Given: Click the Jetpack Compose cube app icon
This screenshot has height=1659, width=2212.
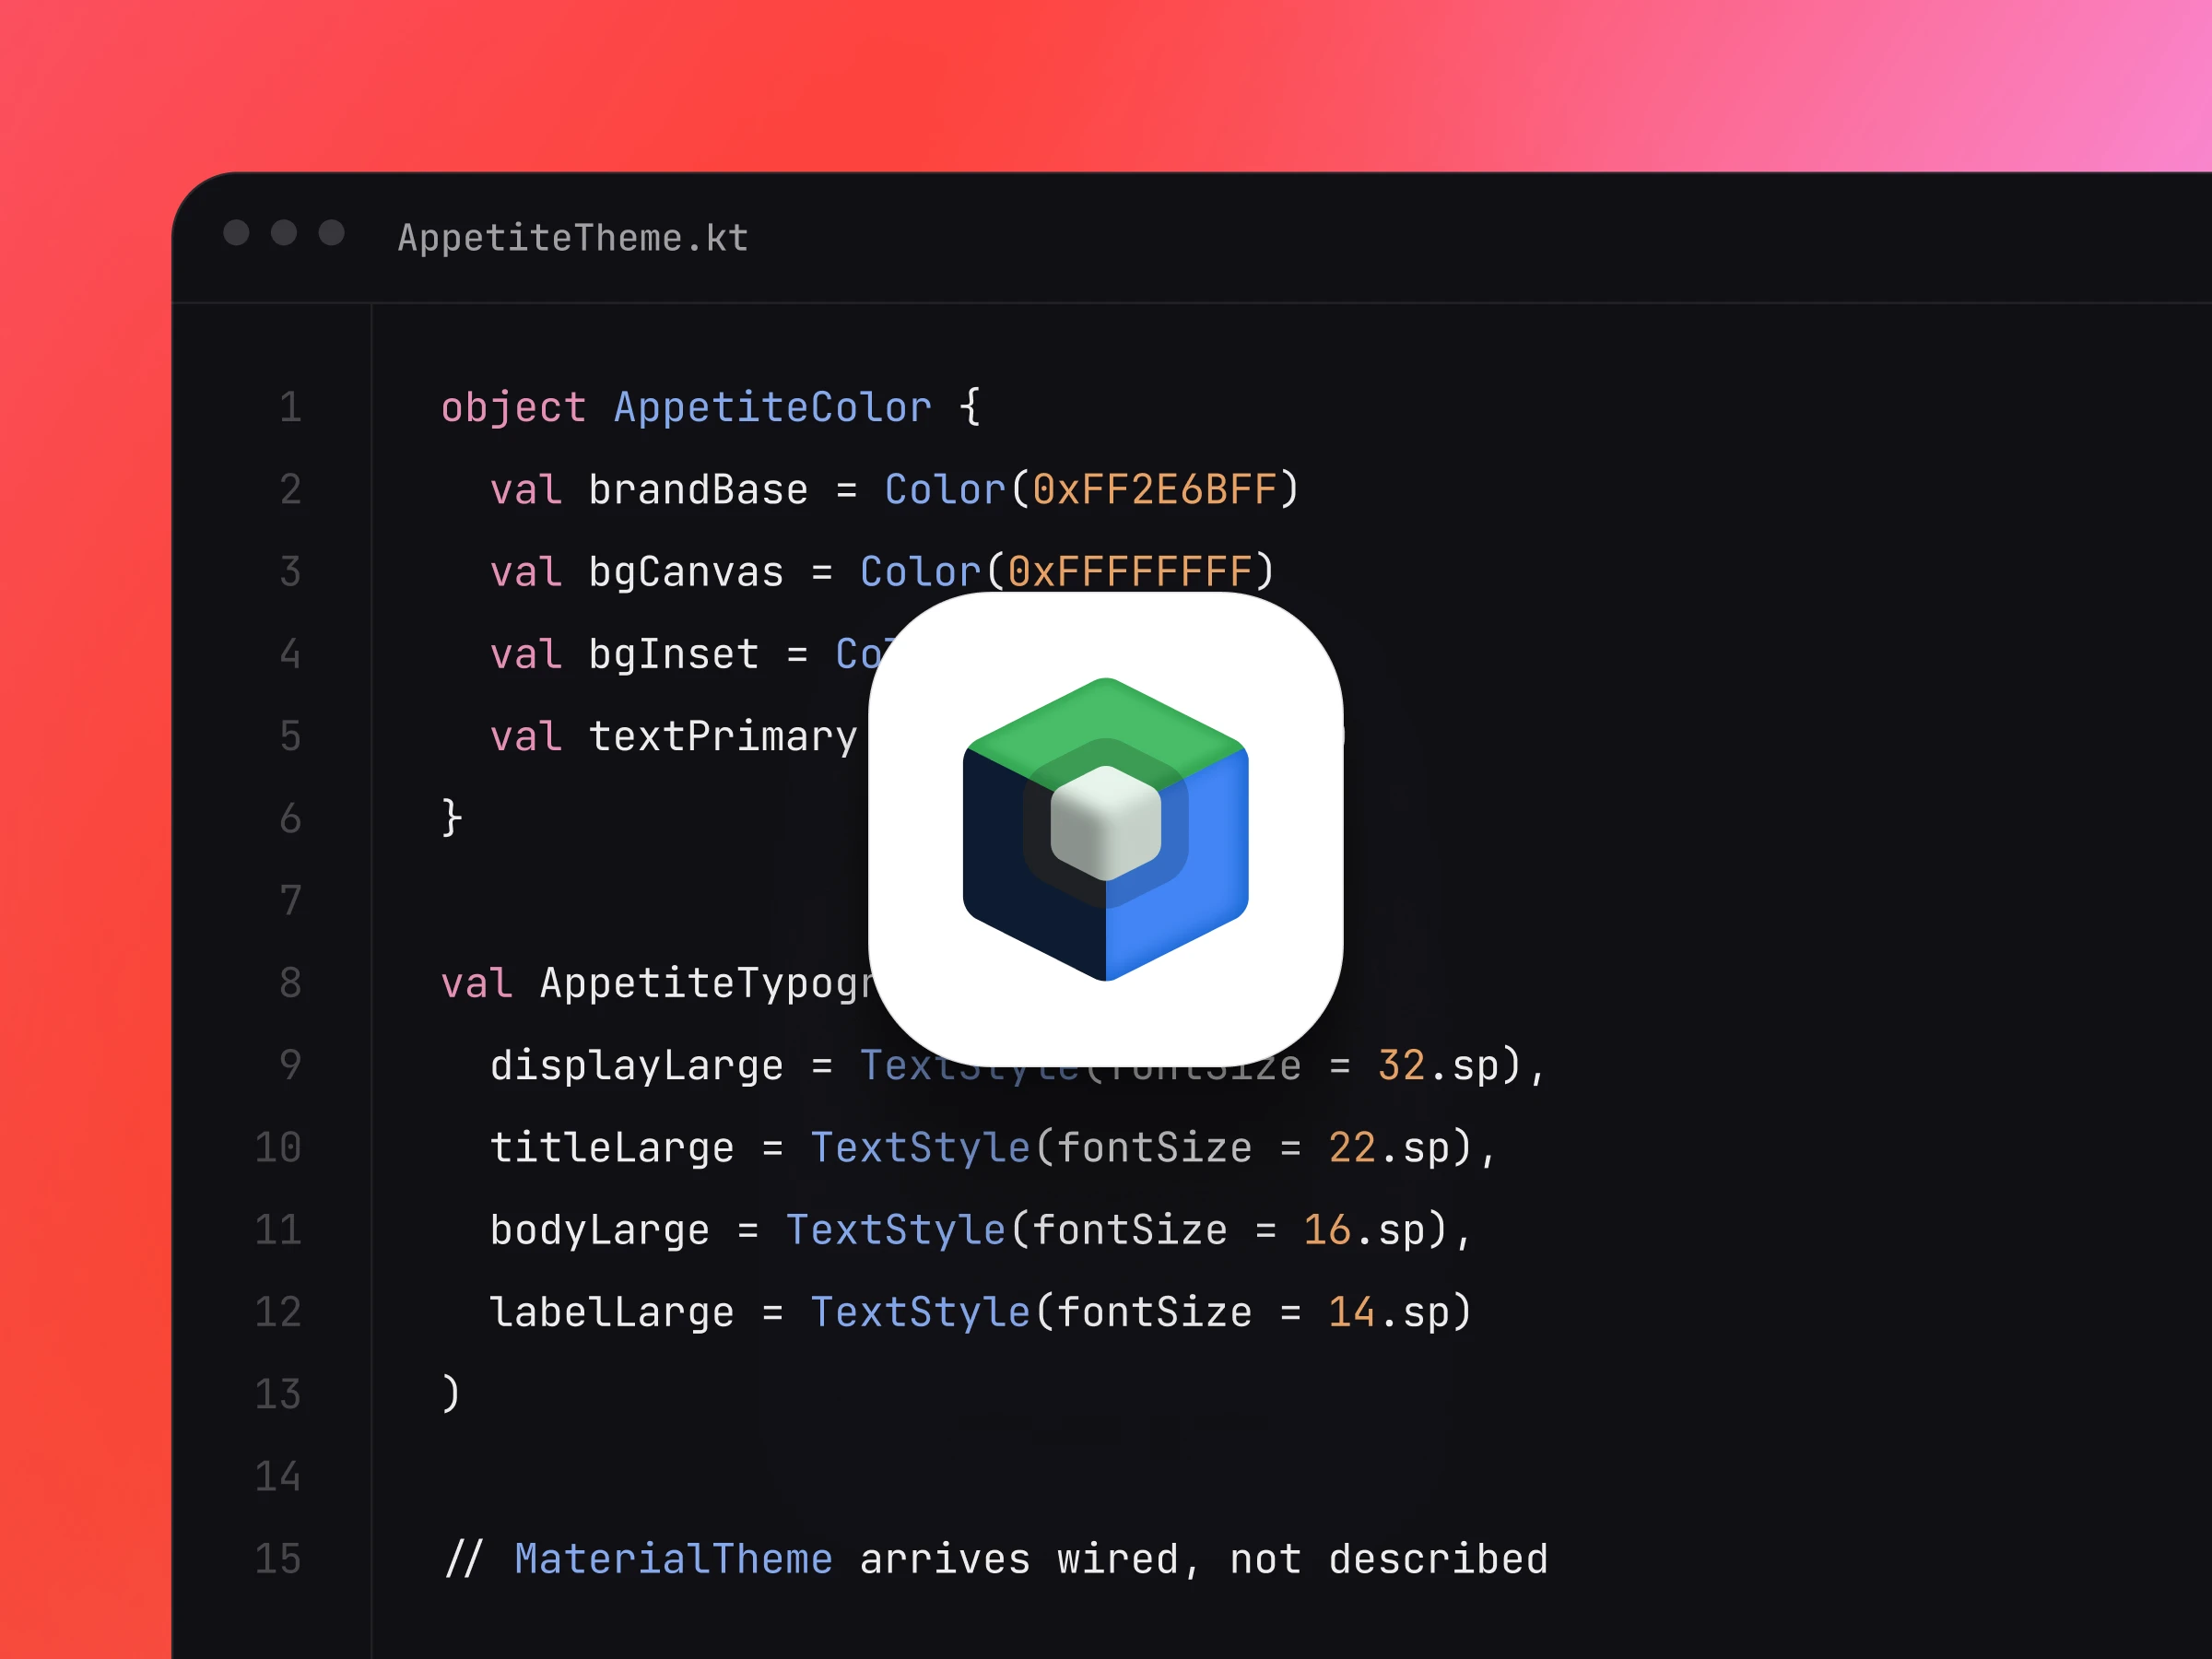Looking at the screenshot, I should tap(1105, 829).
